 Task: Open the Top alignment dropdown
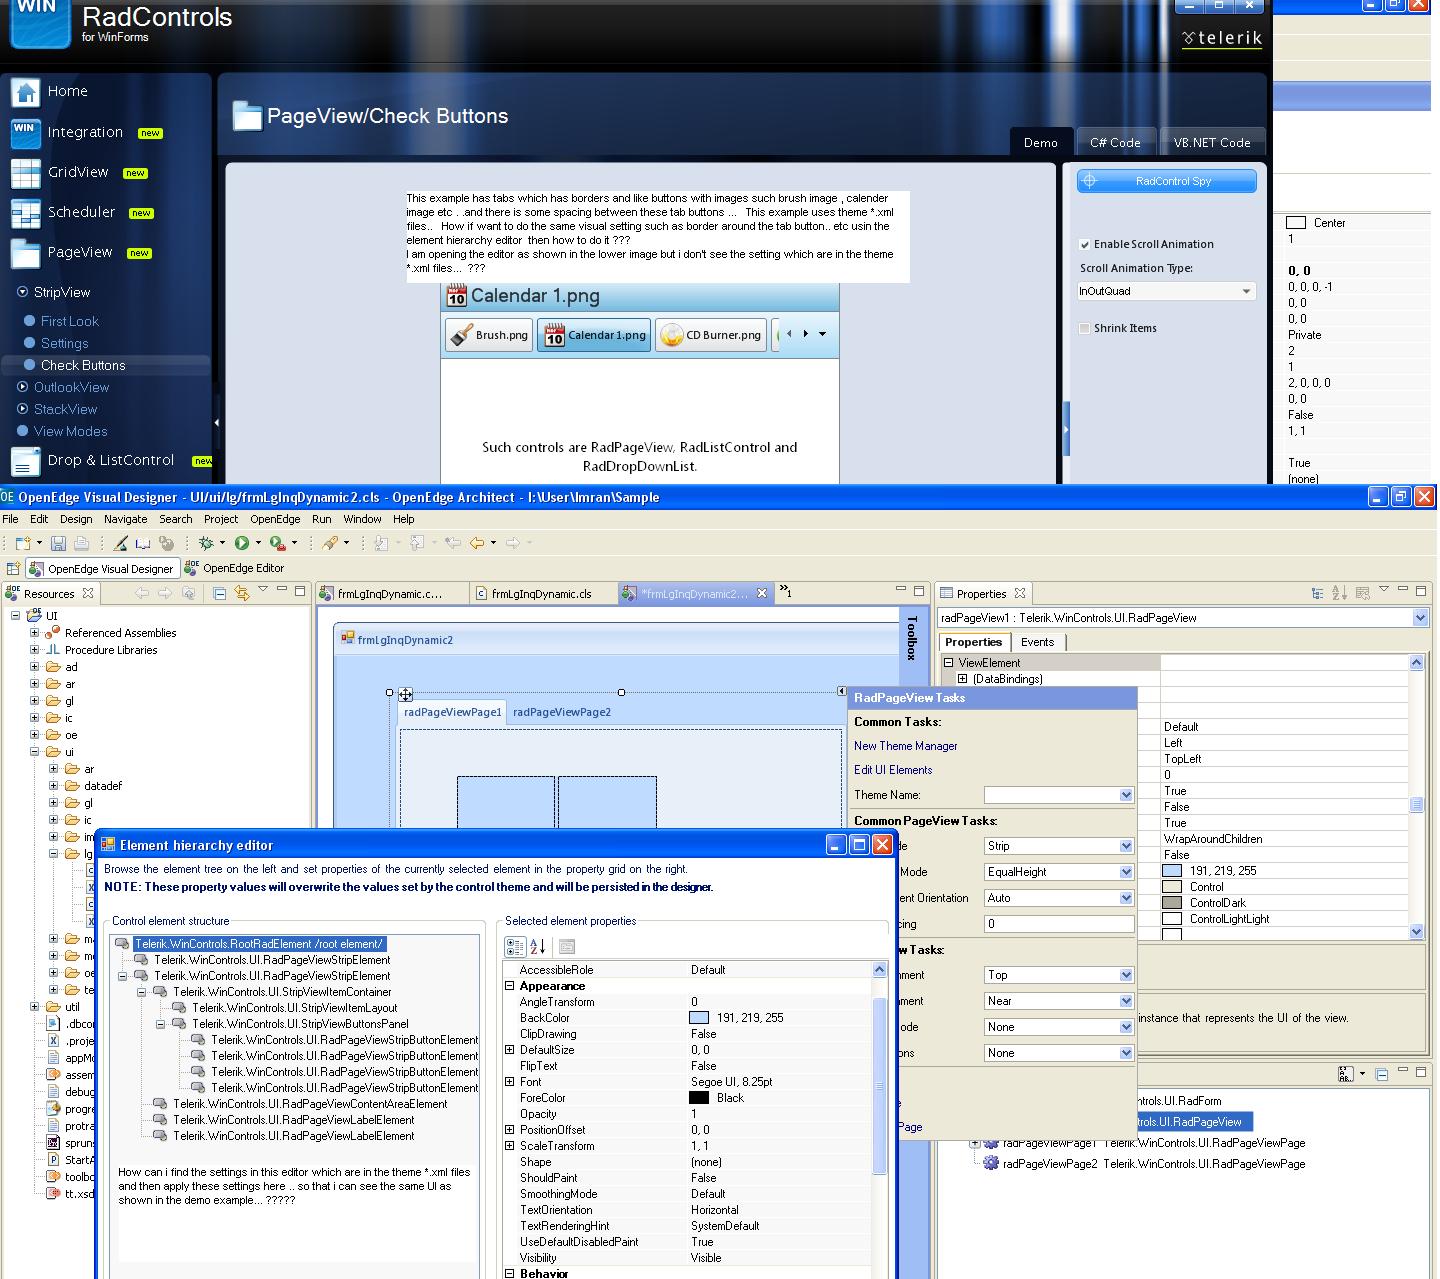pos(1126,975)
